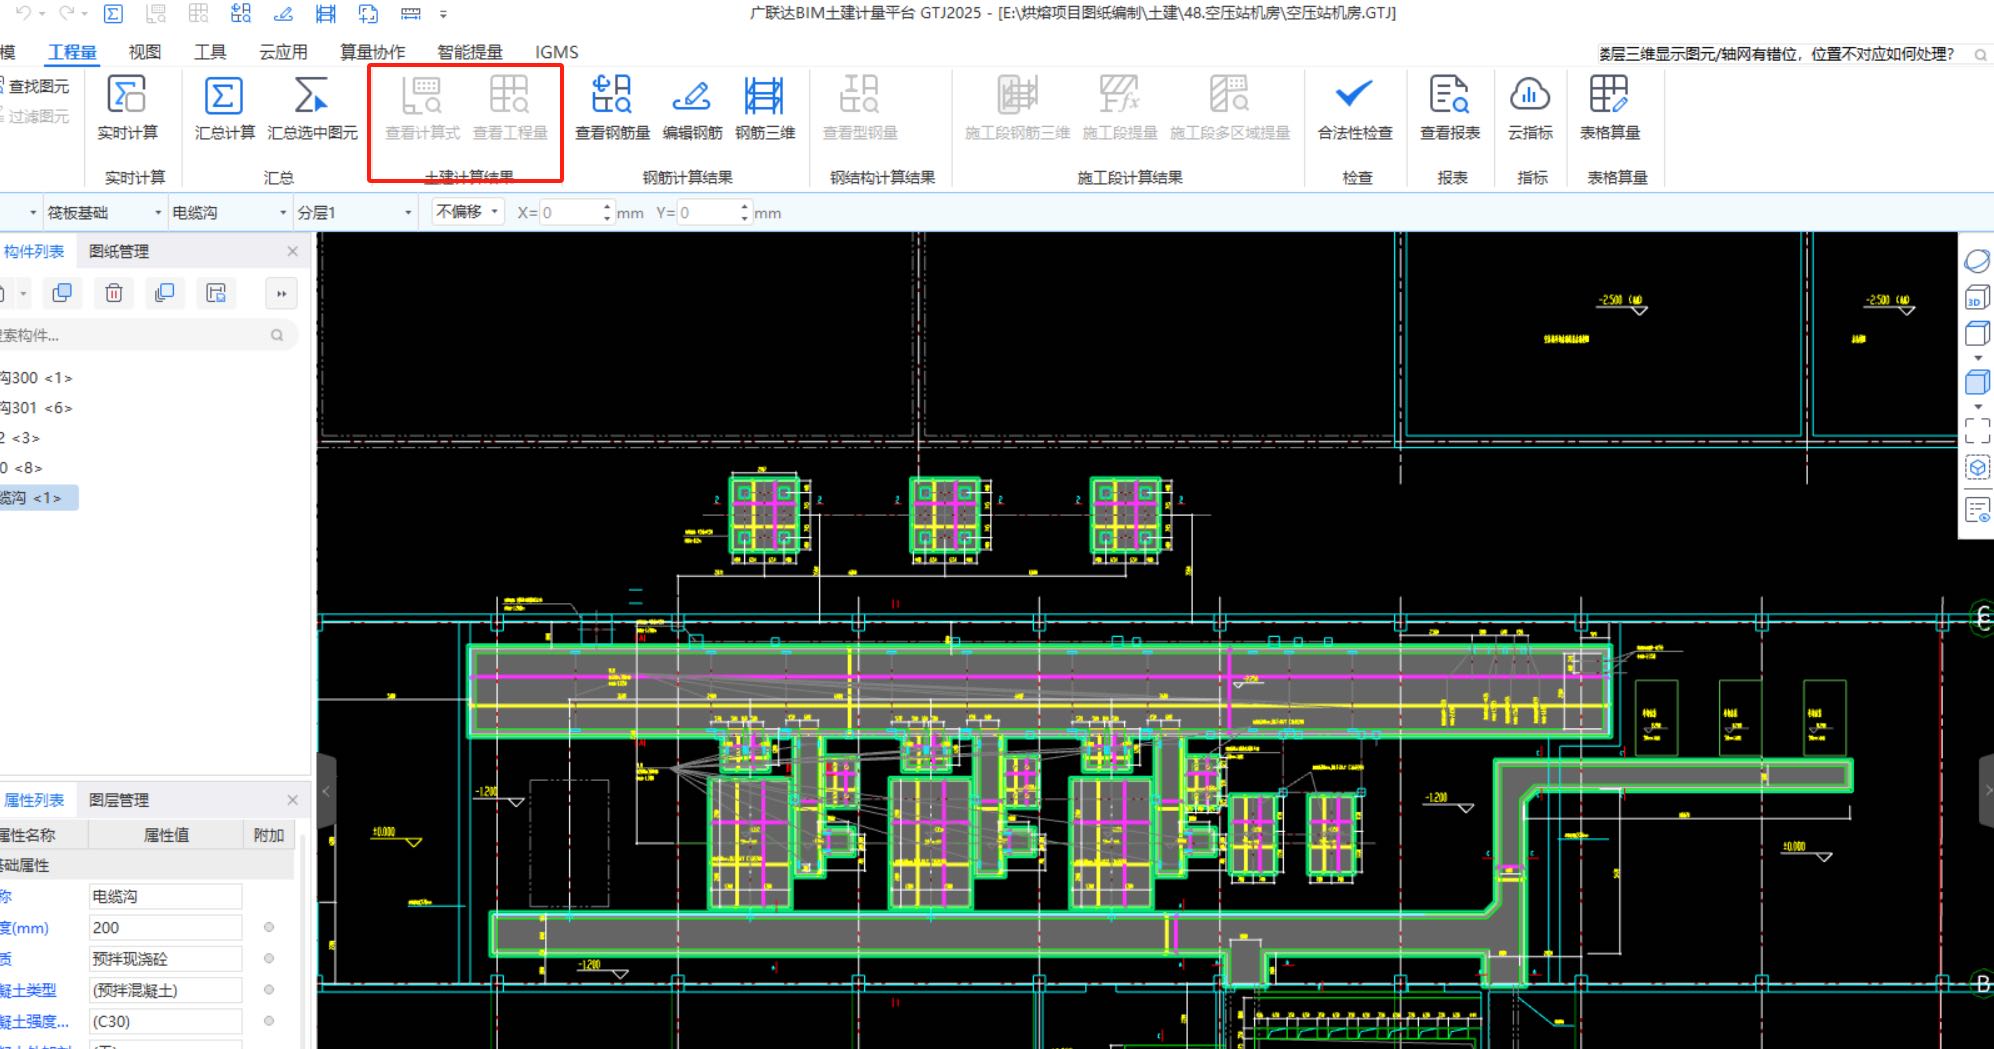Click the save component archive icon
The height and width of the screenshot is (1049, 1994).
(x=216, y=293)
